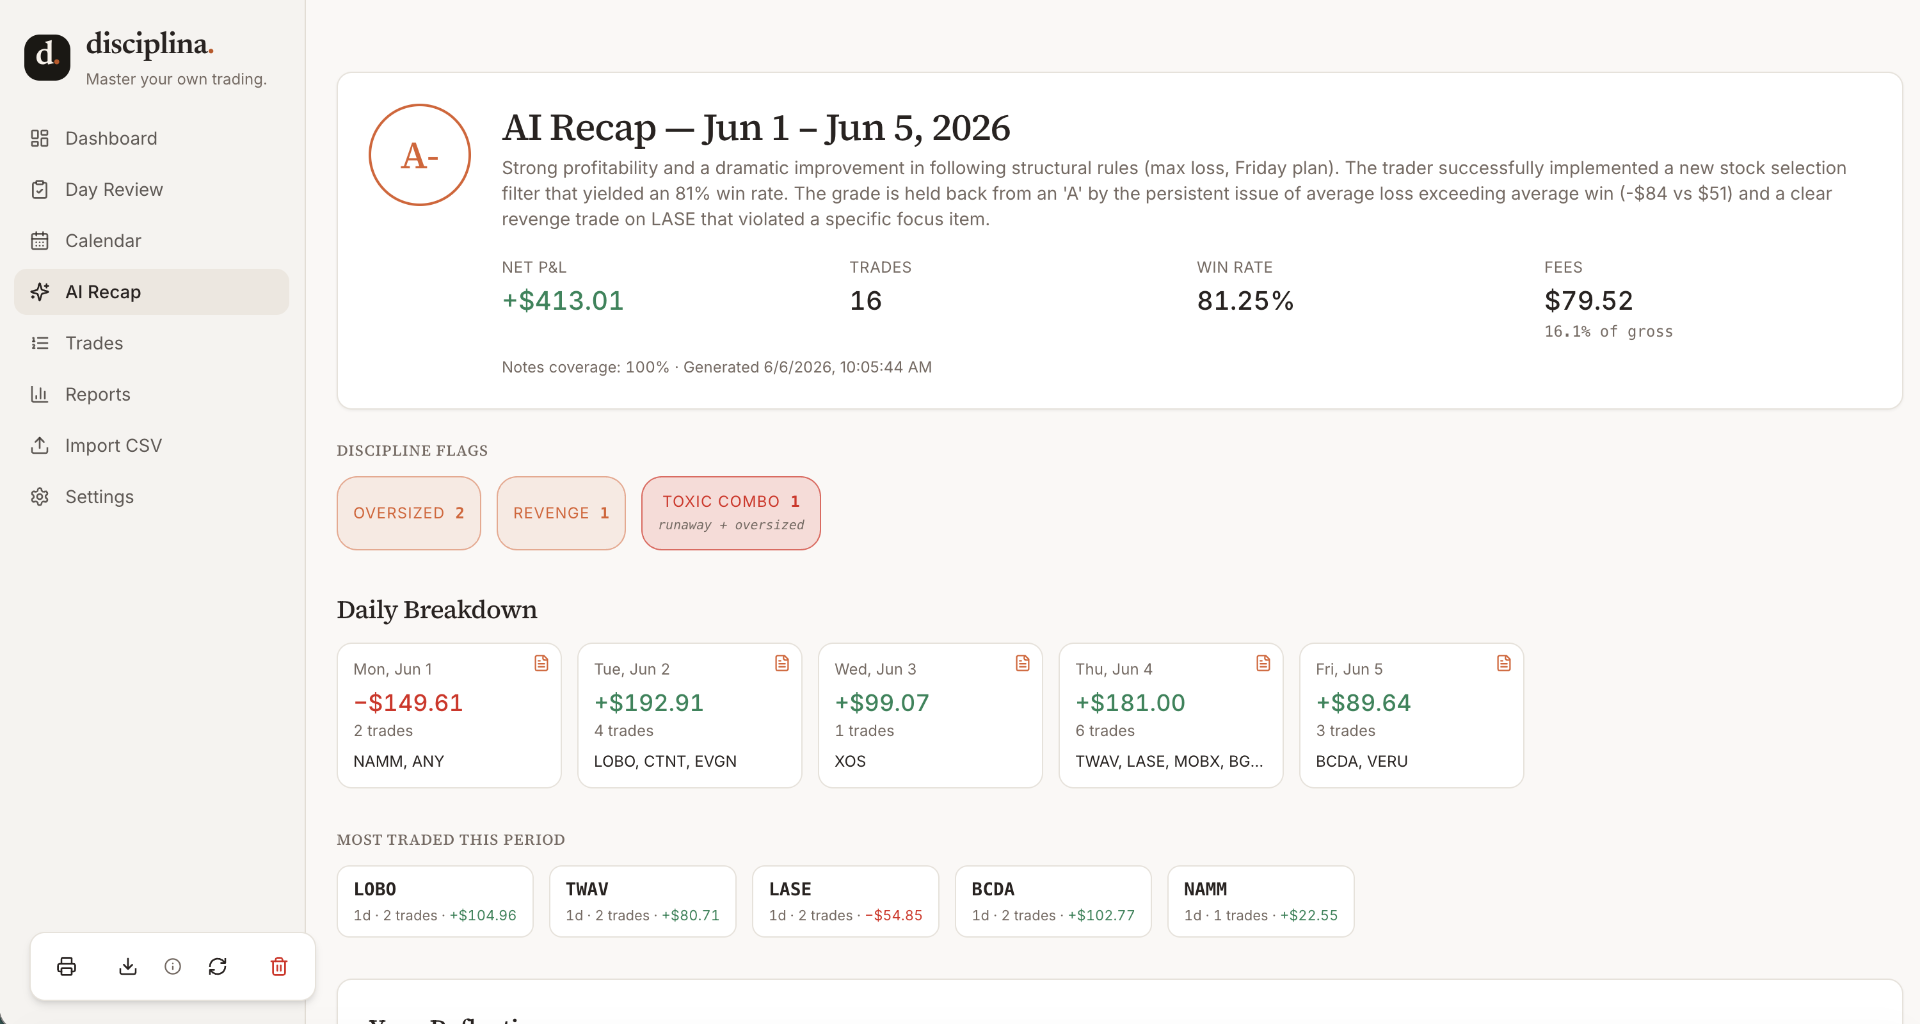Click the "16.1% of gross" text
Viewport: 1920px width, 1024px height.
coord(1608,332)
